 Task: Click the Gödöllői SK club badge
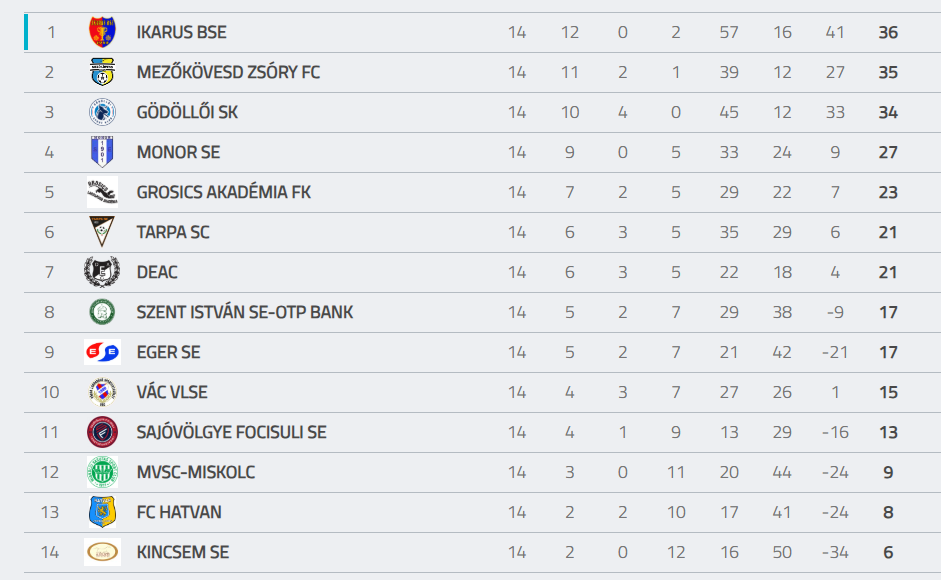pyautogui.click(x=102, y=112)
